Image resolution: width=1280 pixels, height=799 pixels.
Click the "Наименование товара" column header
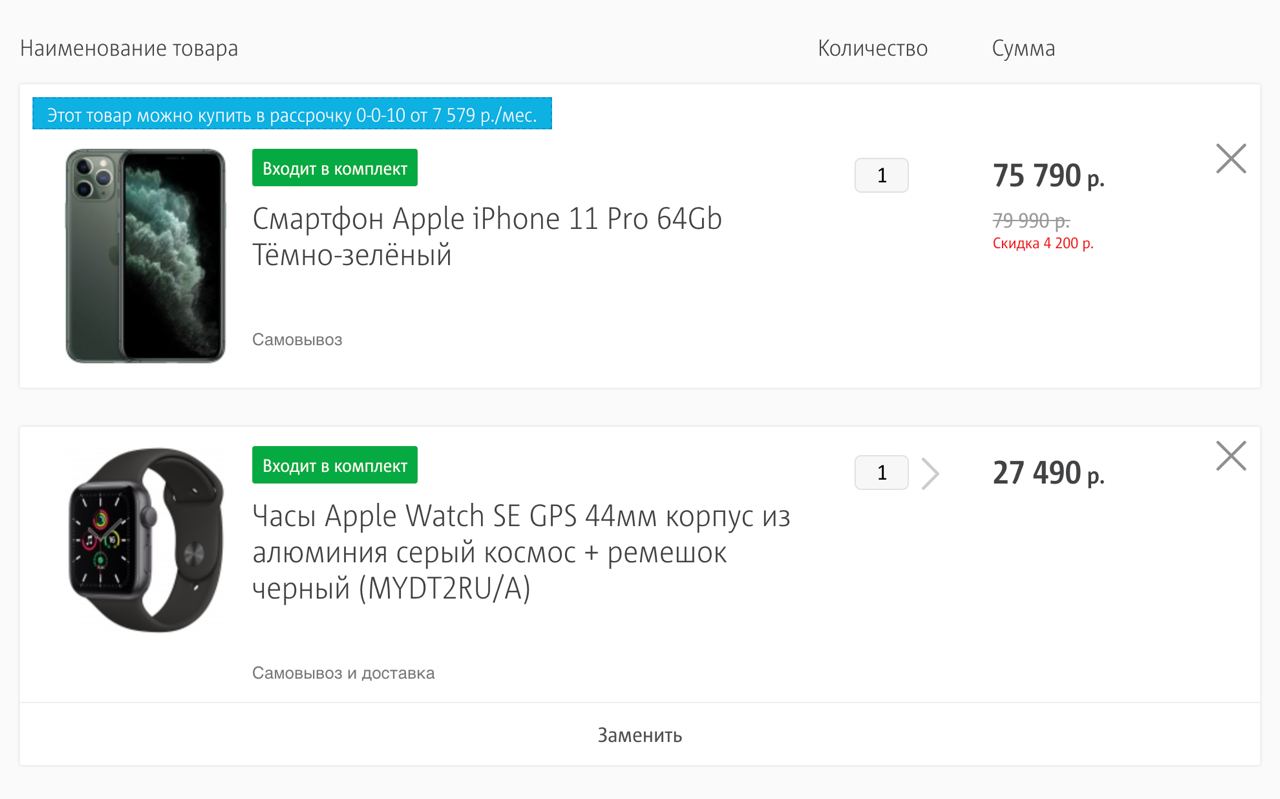[x=129, y=48]
